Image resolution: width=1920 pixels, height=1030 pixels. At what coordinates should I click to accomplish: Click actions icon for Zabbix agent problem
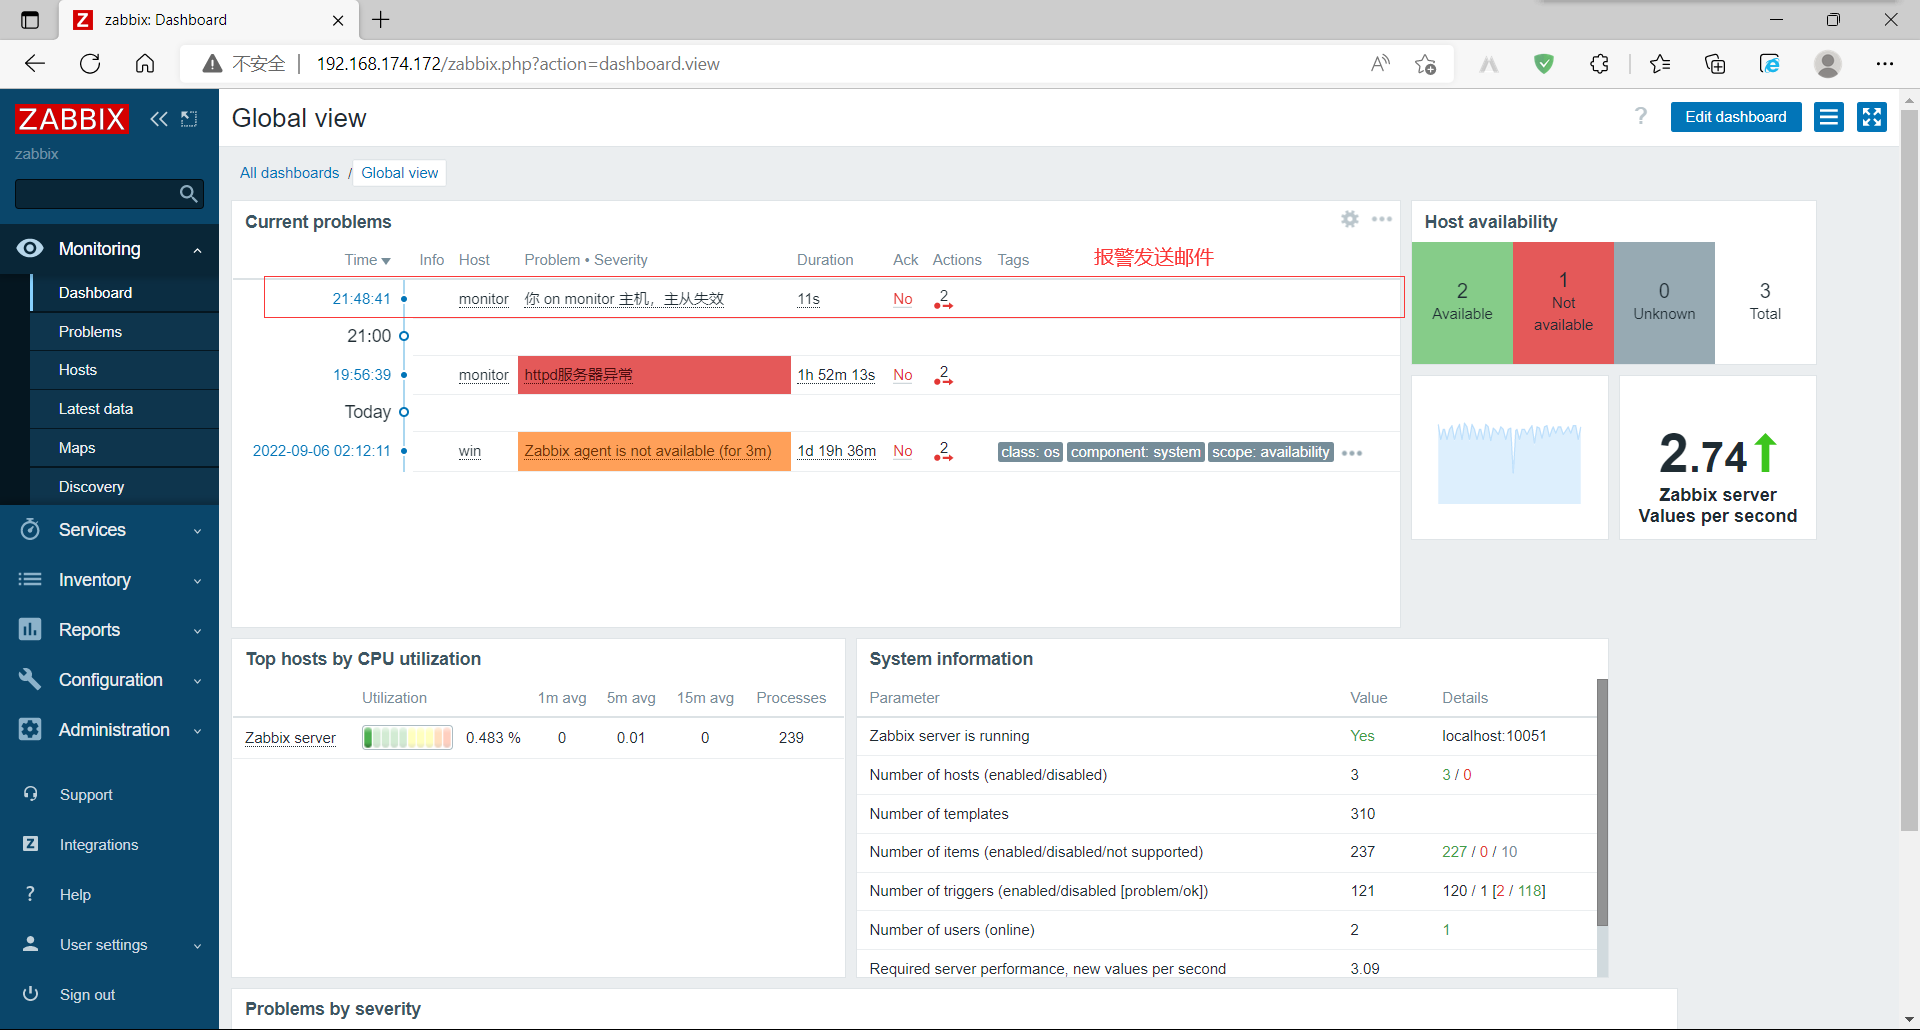(x=943, y=451)
